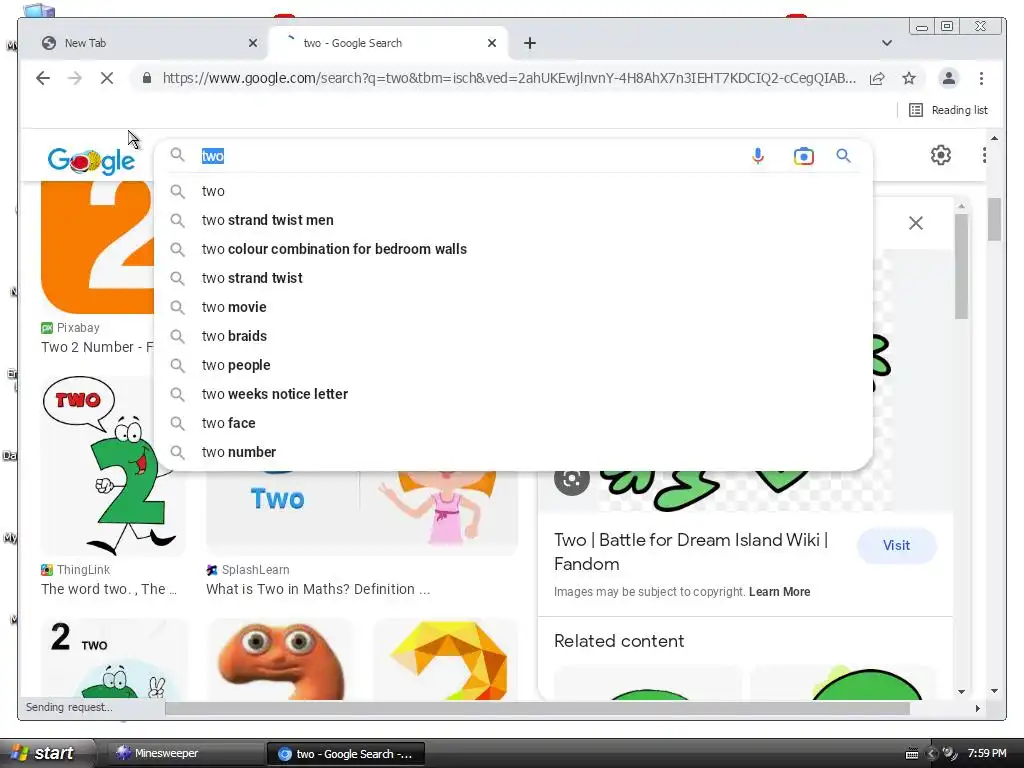
Task: Stop loading the page with X button
Action: click(x=106, y=78)
